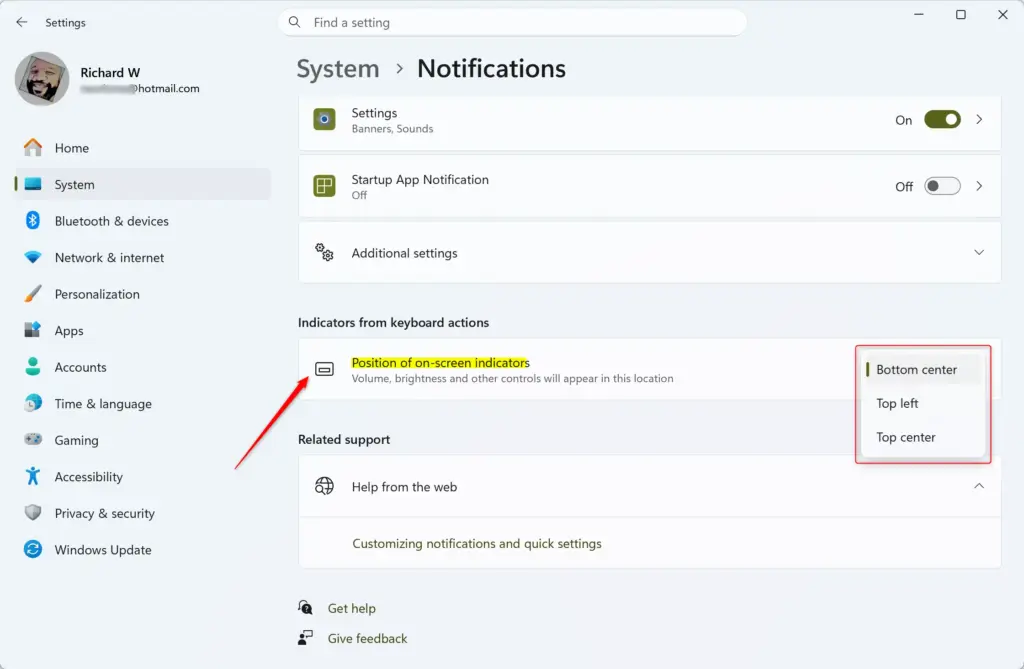Click Startup App Notification label

coord(420,179)
